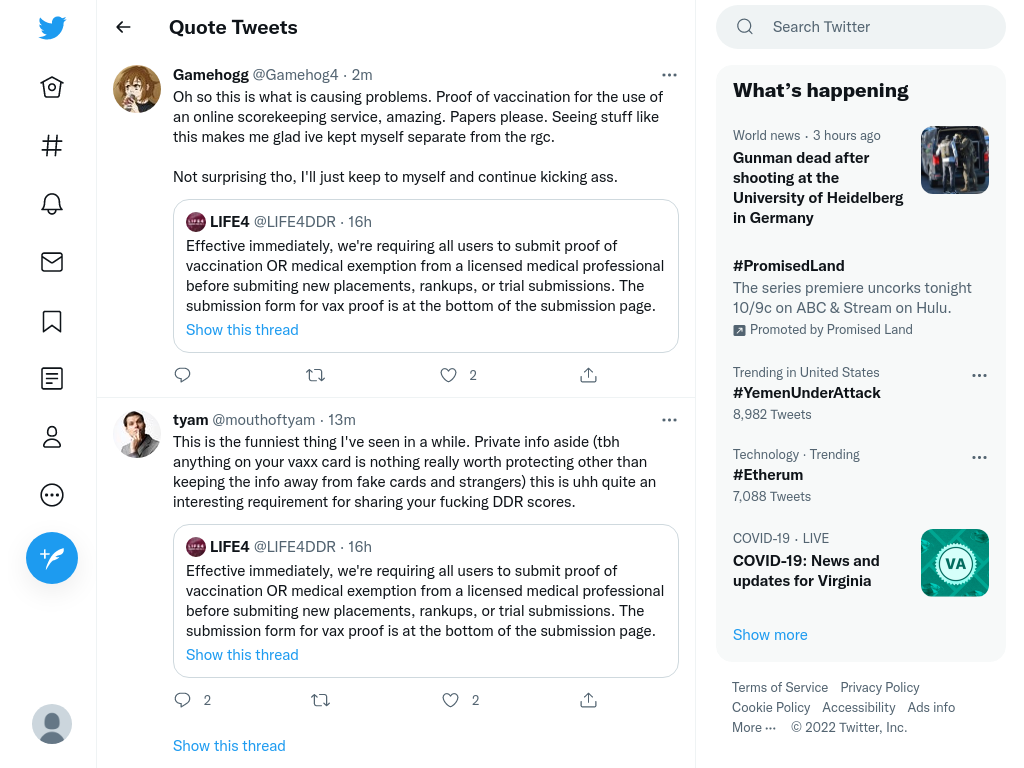Image resolution: width=1024 pixels, height=768 pixels.
Task: Click the compose Tweet feather button
Action: coord(52,558)
